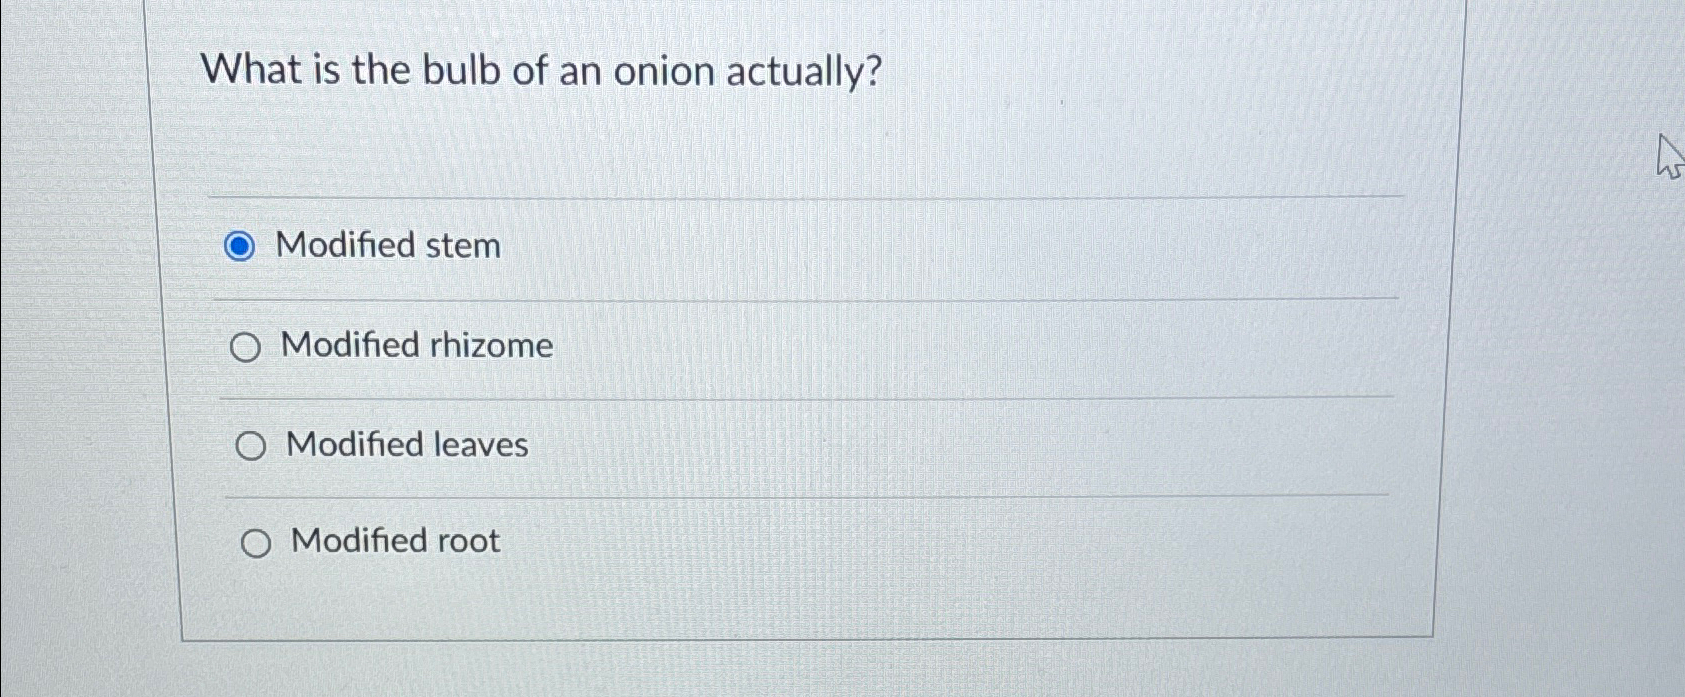Deselect the currently chosen Modified stem option
Image resolution: width=1685 pixels, height=697 pixels.
pyautogui.click(x=241, y=246)
